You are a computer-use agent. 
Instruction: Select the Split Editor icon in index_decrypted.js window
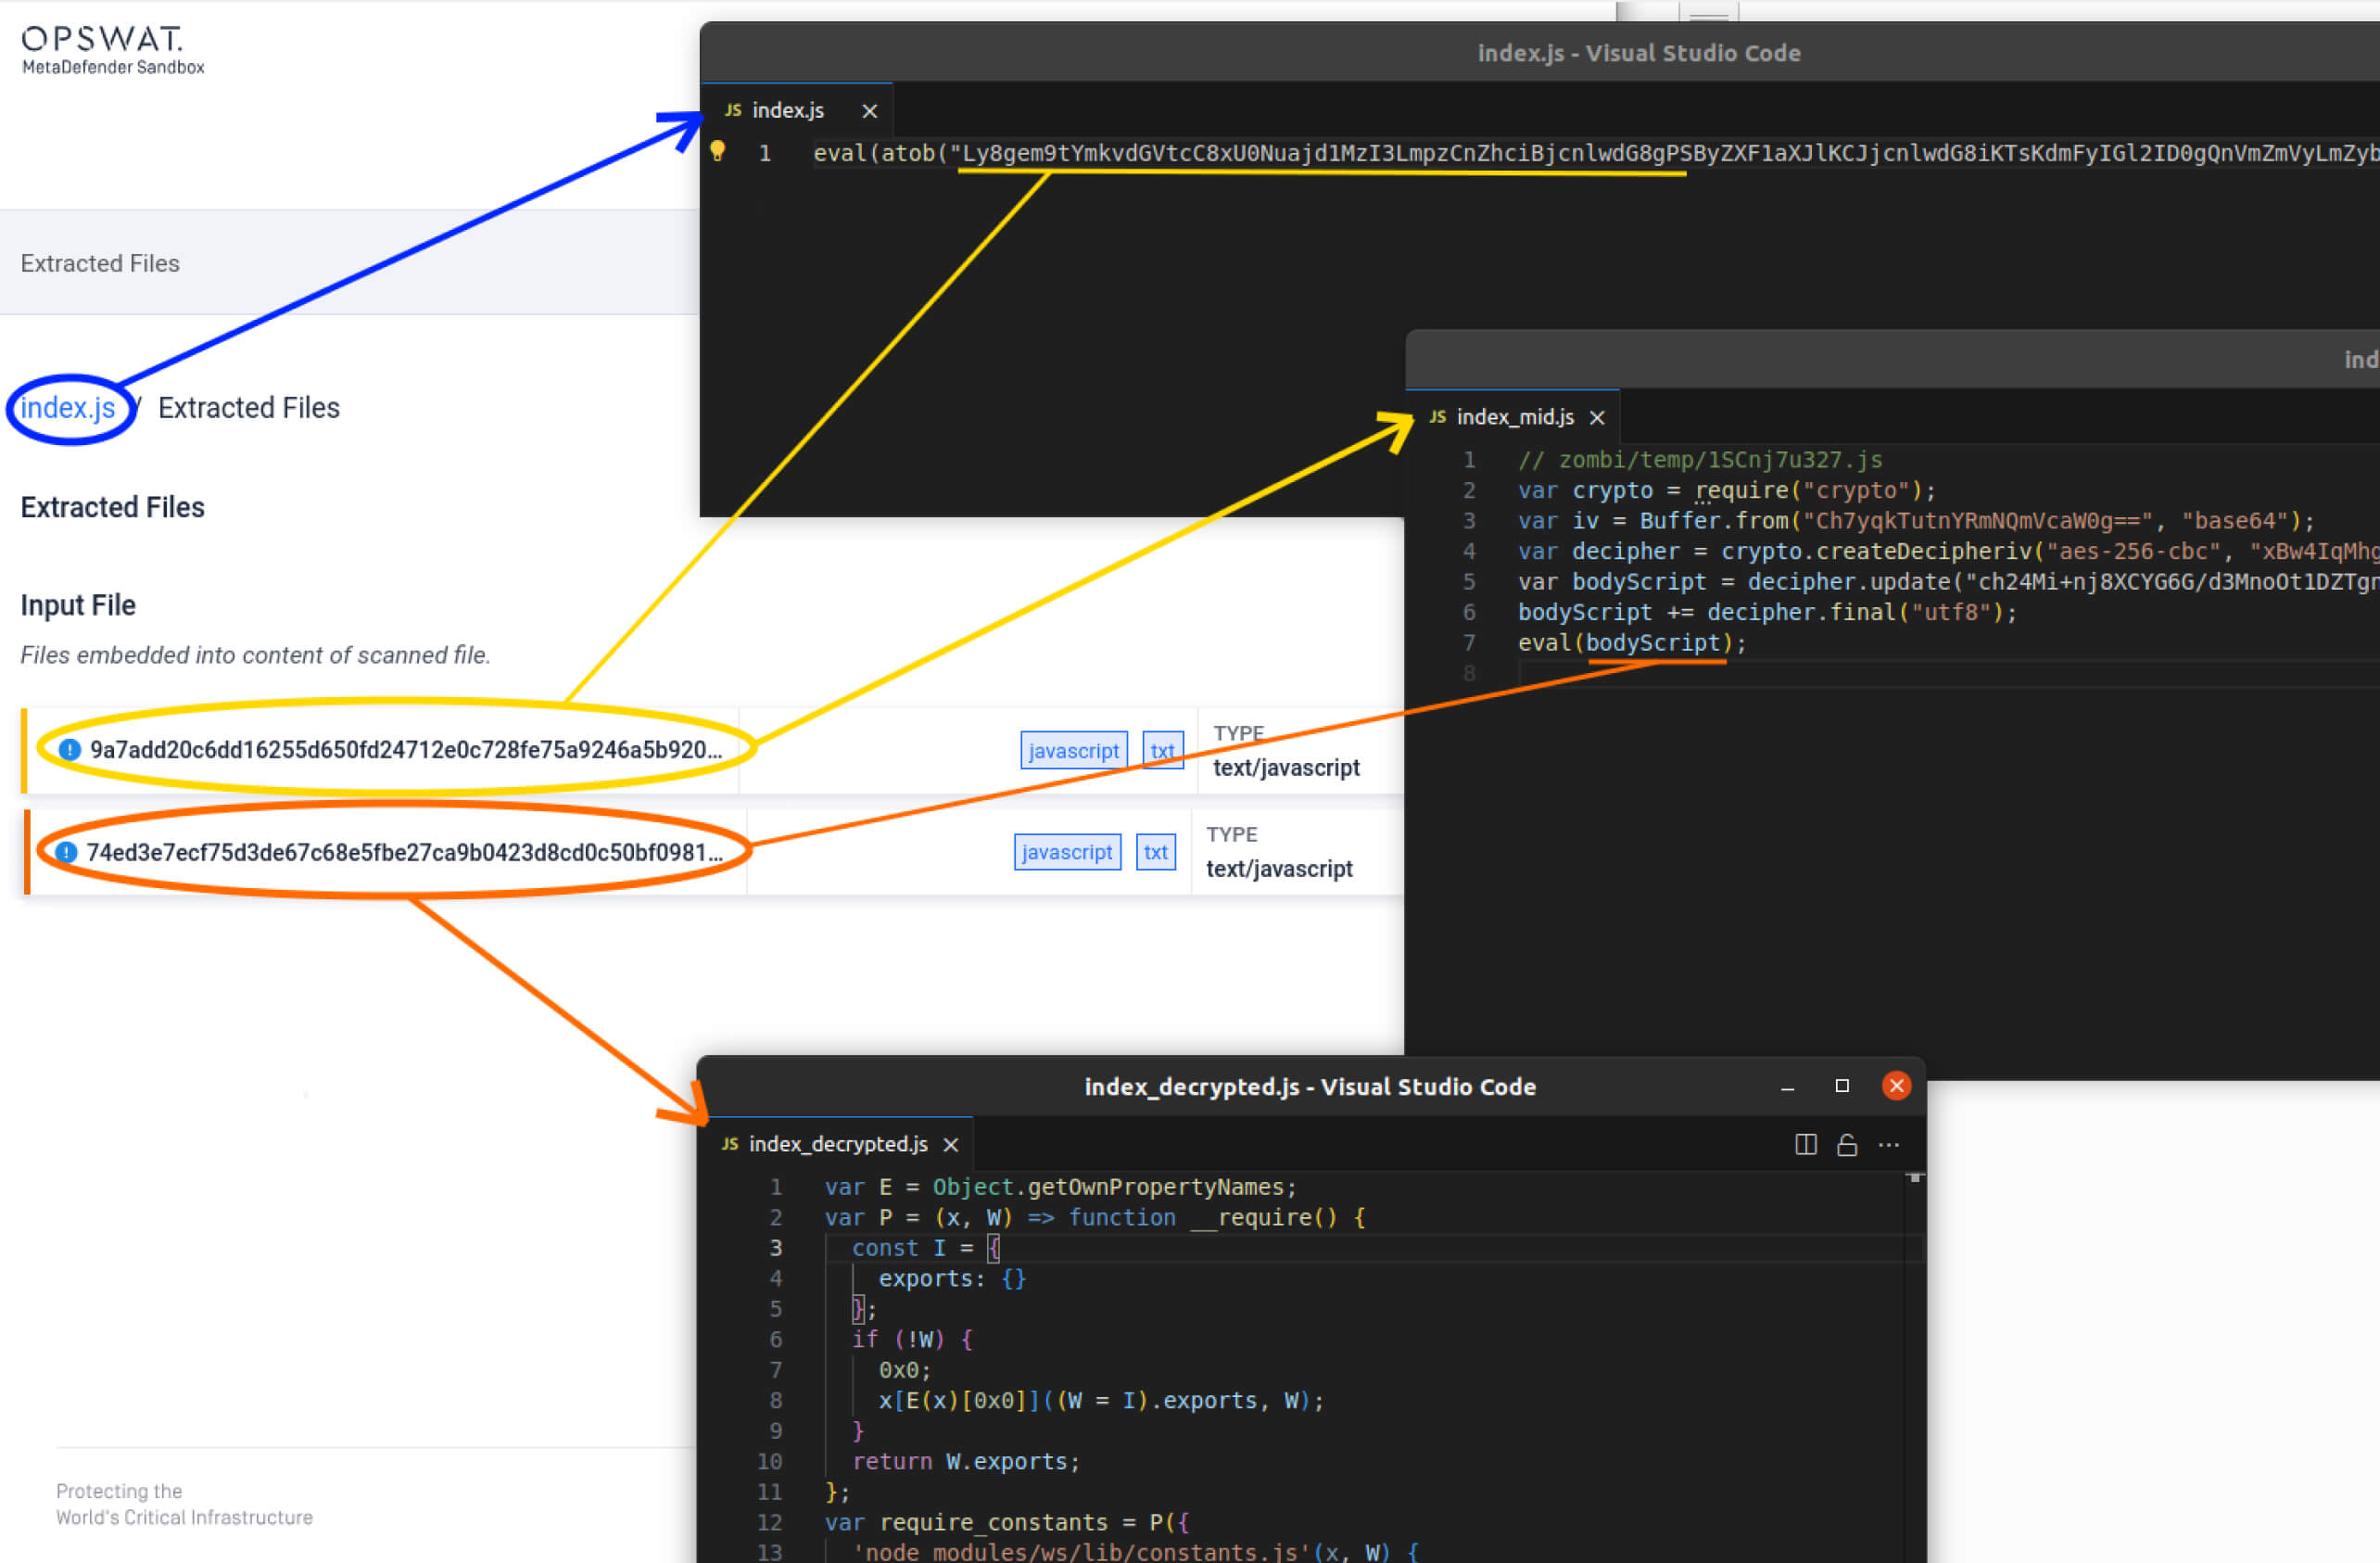tap(1804, 1144)
